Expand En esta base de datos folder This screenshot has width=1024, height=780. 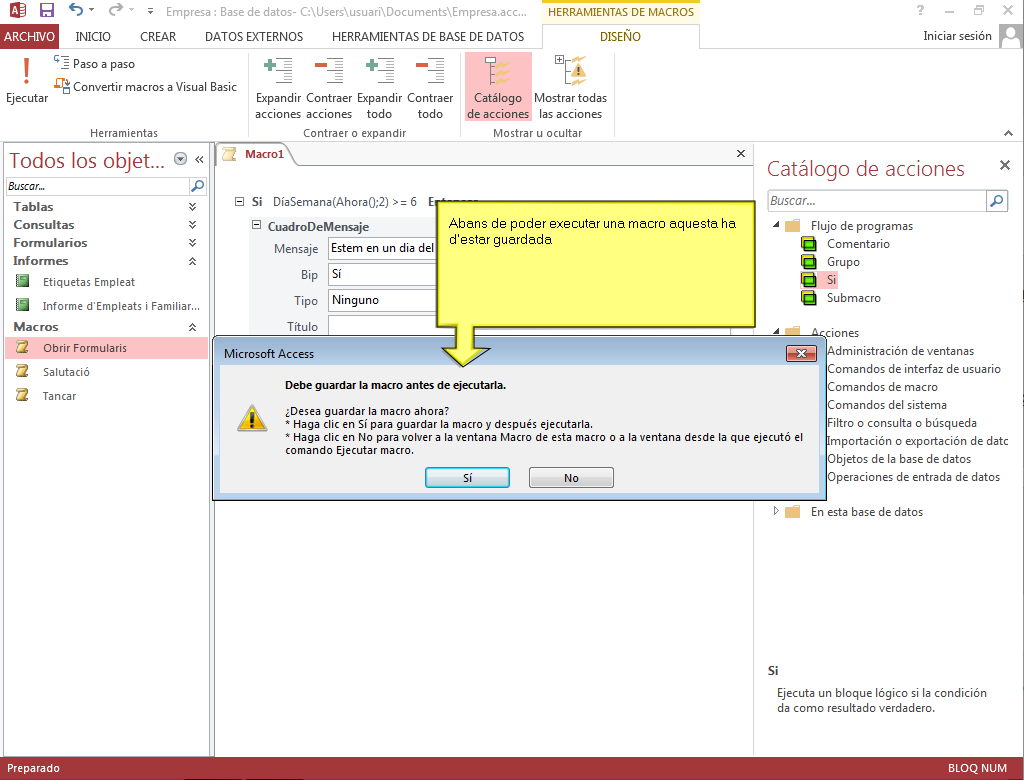pyautogui.click(x=776, y=511)
